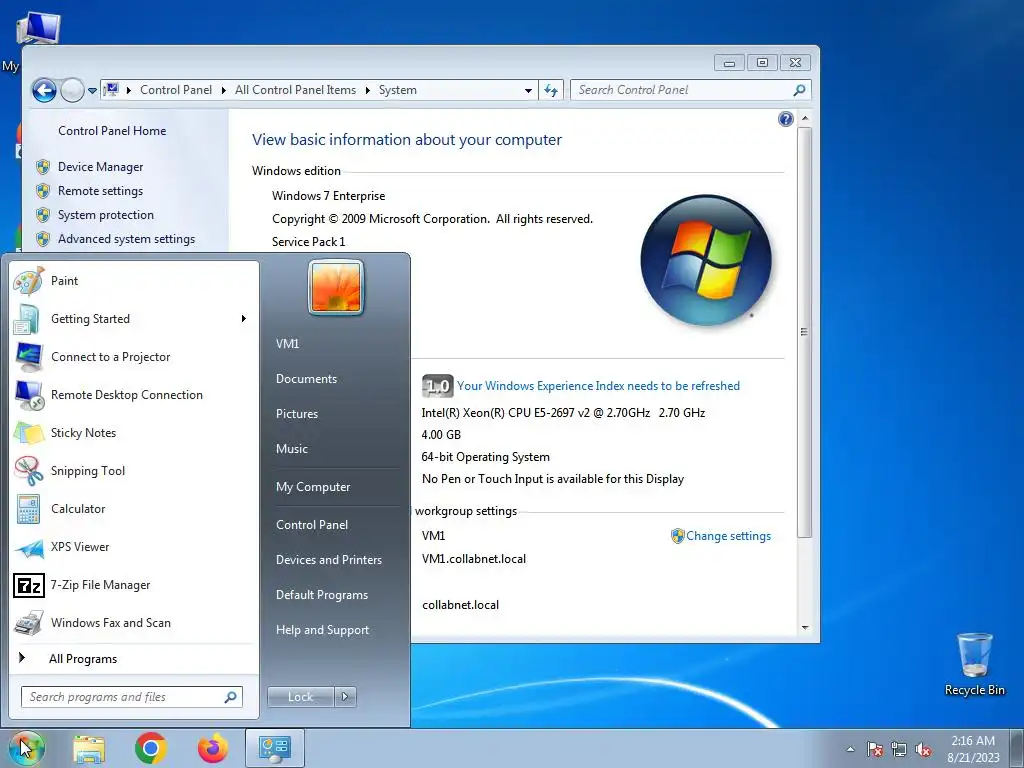Click the Start orb button
Screen dimensions: 1024x768
pyautogui.click(x=26, y=748)
